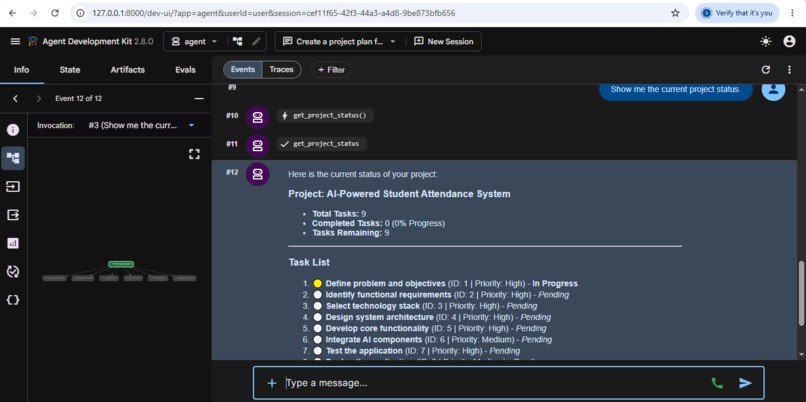Open the user account avatar icon
The height and width of the screenshot is (402, 806).
[789, 42]
